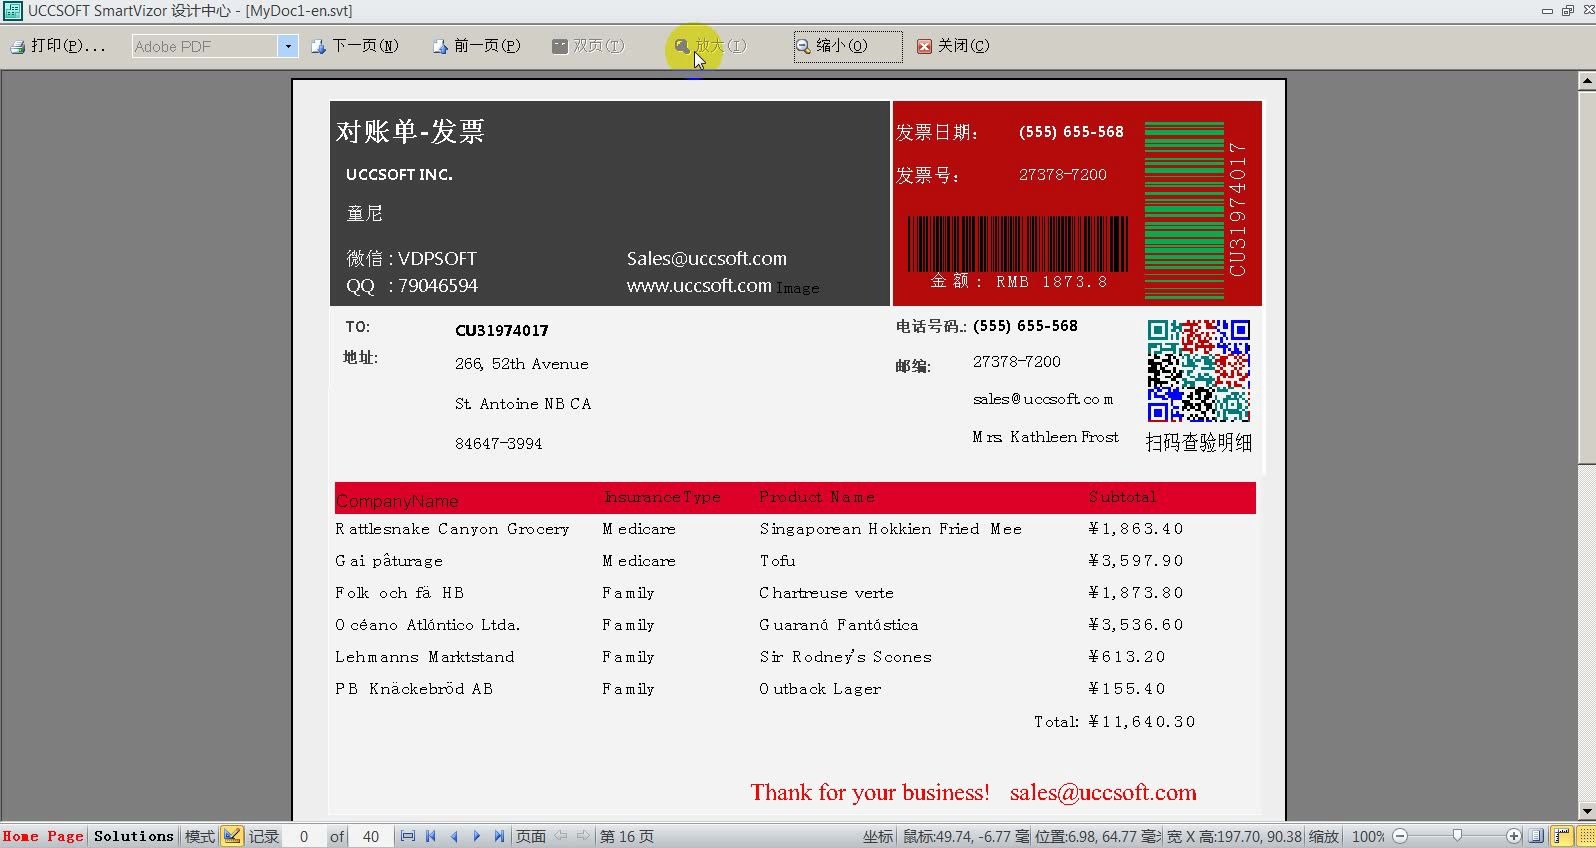Close the preview with 关闭 button
1596x848 pixels.
[x=953, y=46]
